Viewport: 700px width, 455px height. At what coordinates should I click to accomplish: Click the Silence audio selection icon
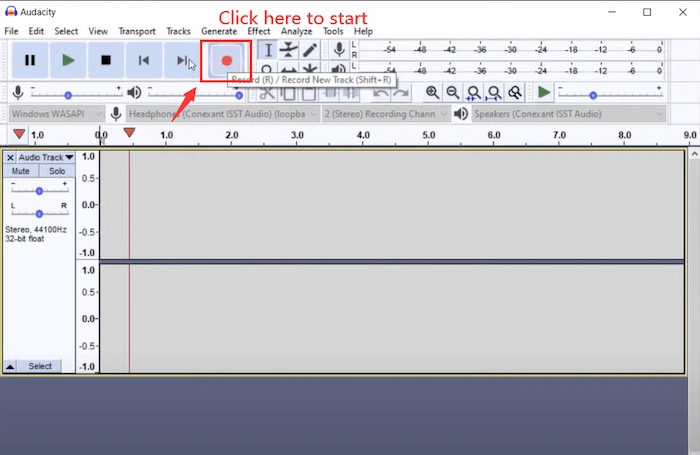(350, 93)
